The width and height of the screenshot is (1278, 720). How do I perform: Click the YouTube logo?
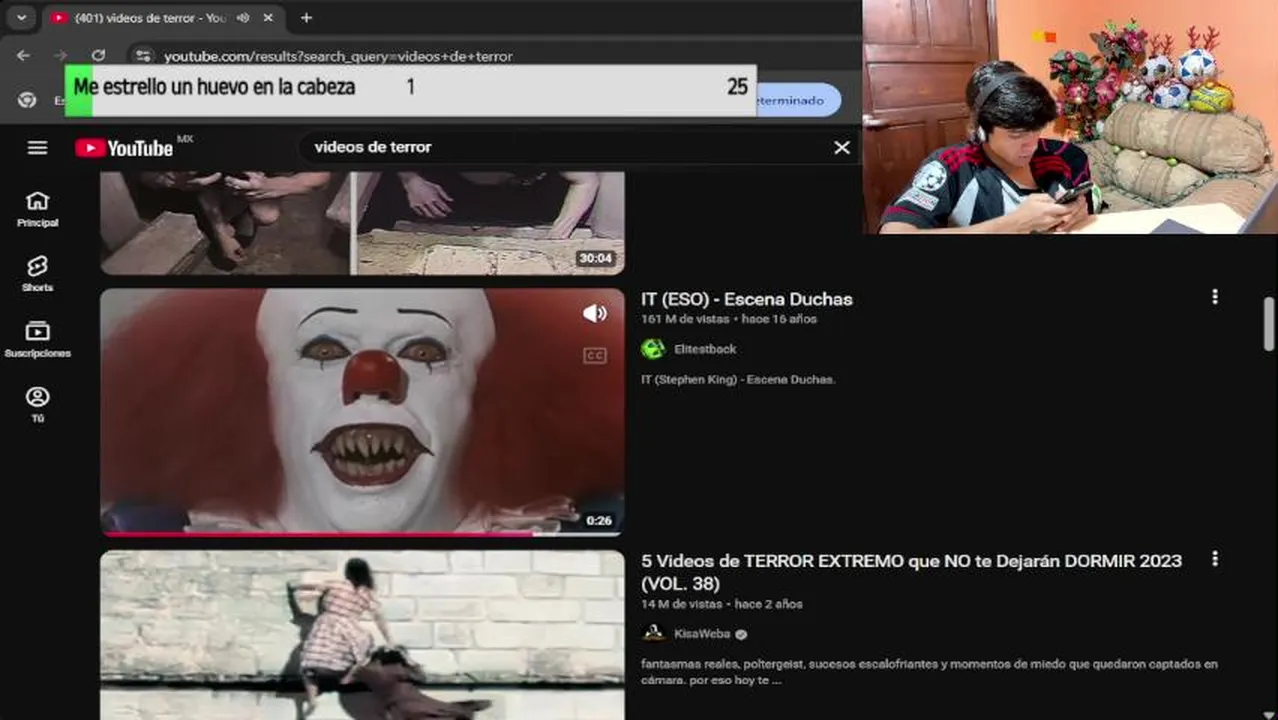[x=124, y=148]
